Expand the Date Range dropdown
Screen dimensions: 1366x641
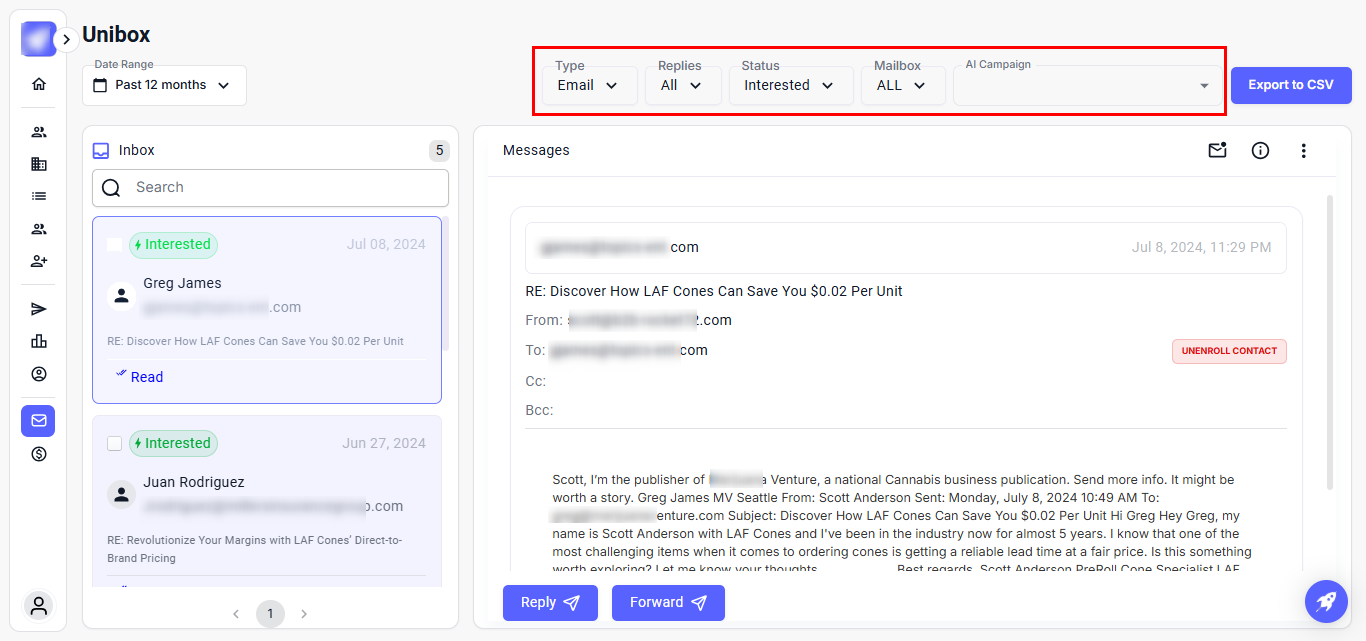click(x=164, y=85)
